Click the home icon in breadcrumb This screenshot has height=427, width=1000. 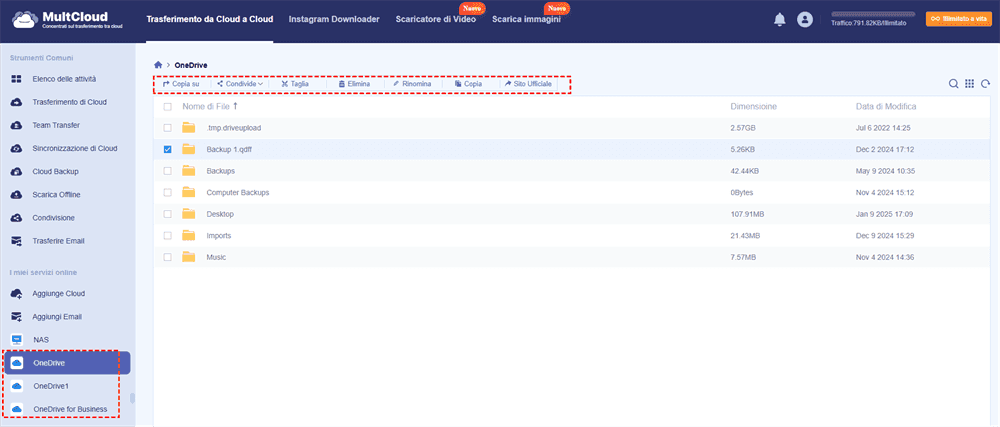point(158,65)
